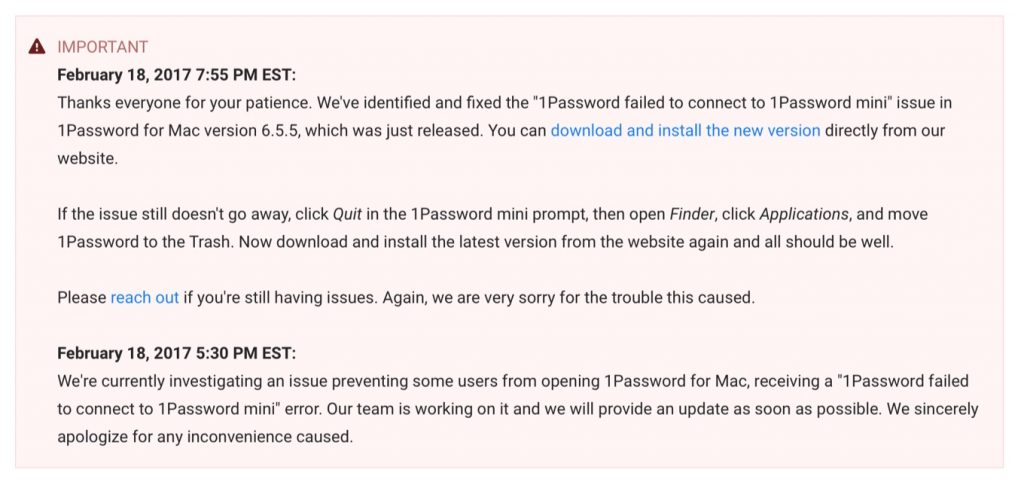Image resolution: width=1024 pixels, height=482 pixels.
Task: Follow the "reach out" link
Action: (145, 297)
